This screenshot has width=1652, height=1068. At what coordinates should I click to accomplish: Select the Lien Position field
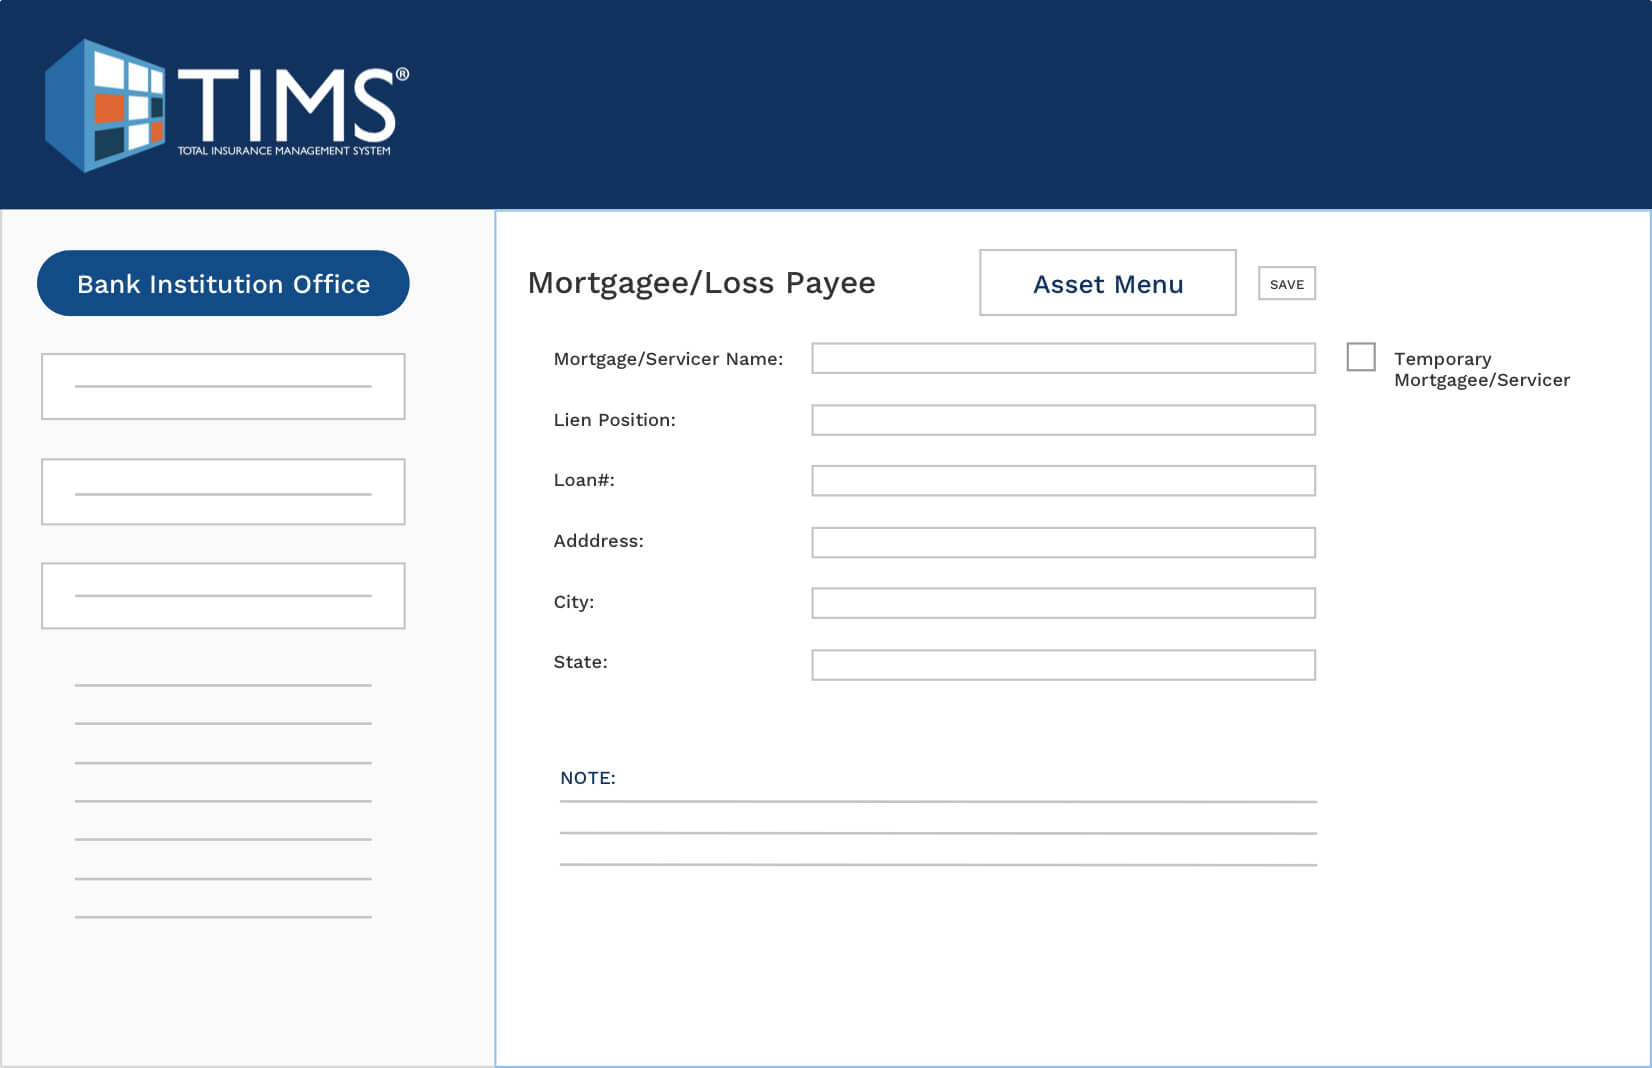tap(1063, 420)
